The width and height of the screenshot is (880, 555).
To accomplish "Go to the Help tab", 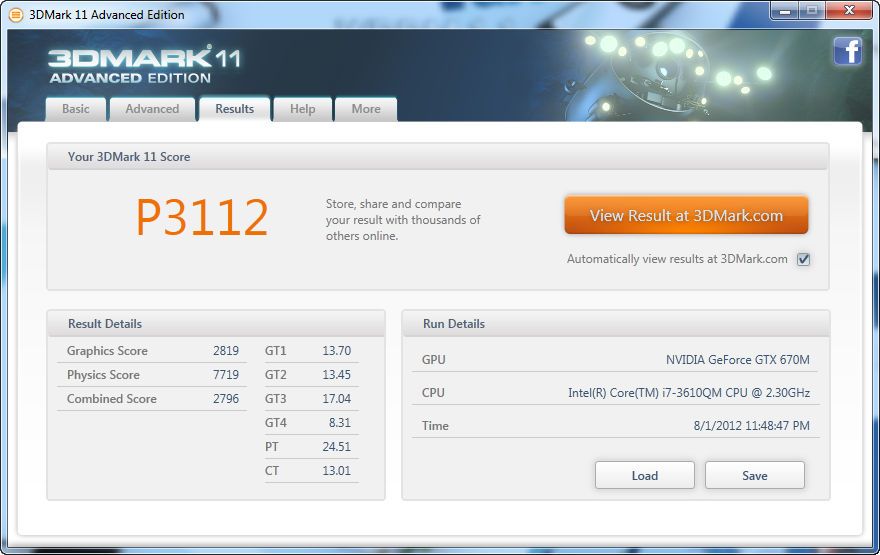I will (x=302, y=109).
